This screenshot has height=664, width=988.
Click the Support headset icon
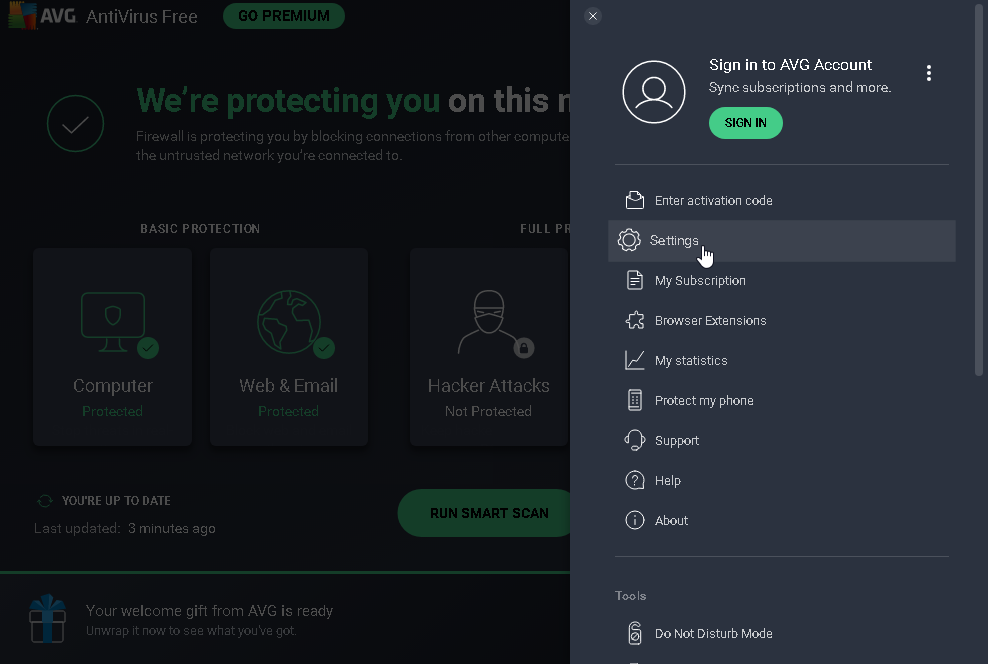click(x=634, y=440)
